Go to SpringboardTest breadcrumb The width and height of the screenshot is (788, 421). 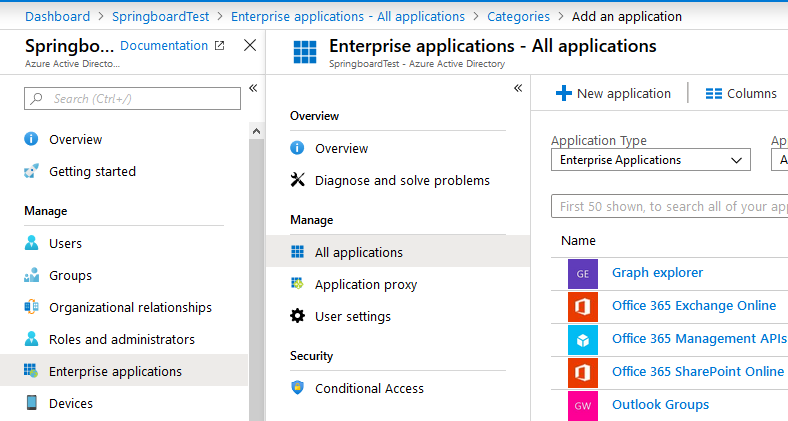(x=160, y=17)
